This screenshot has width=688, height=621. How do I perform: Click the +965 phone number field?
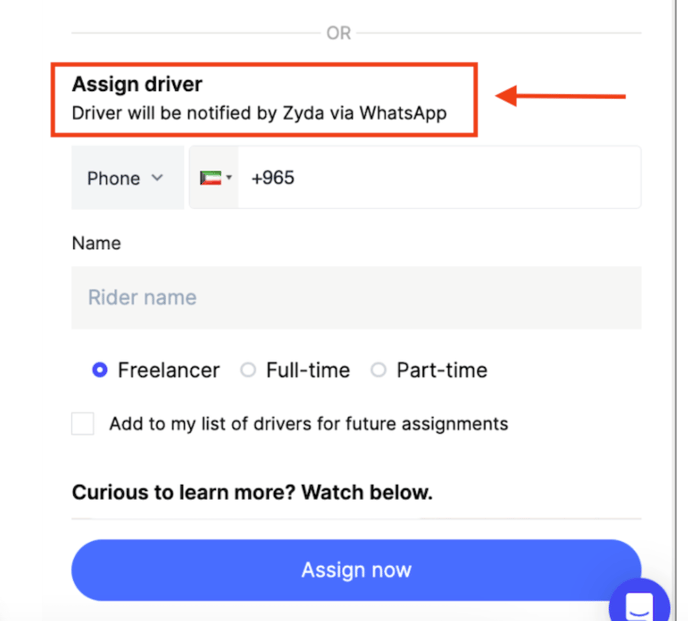[x=439, y=178]
